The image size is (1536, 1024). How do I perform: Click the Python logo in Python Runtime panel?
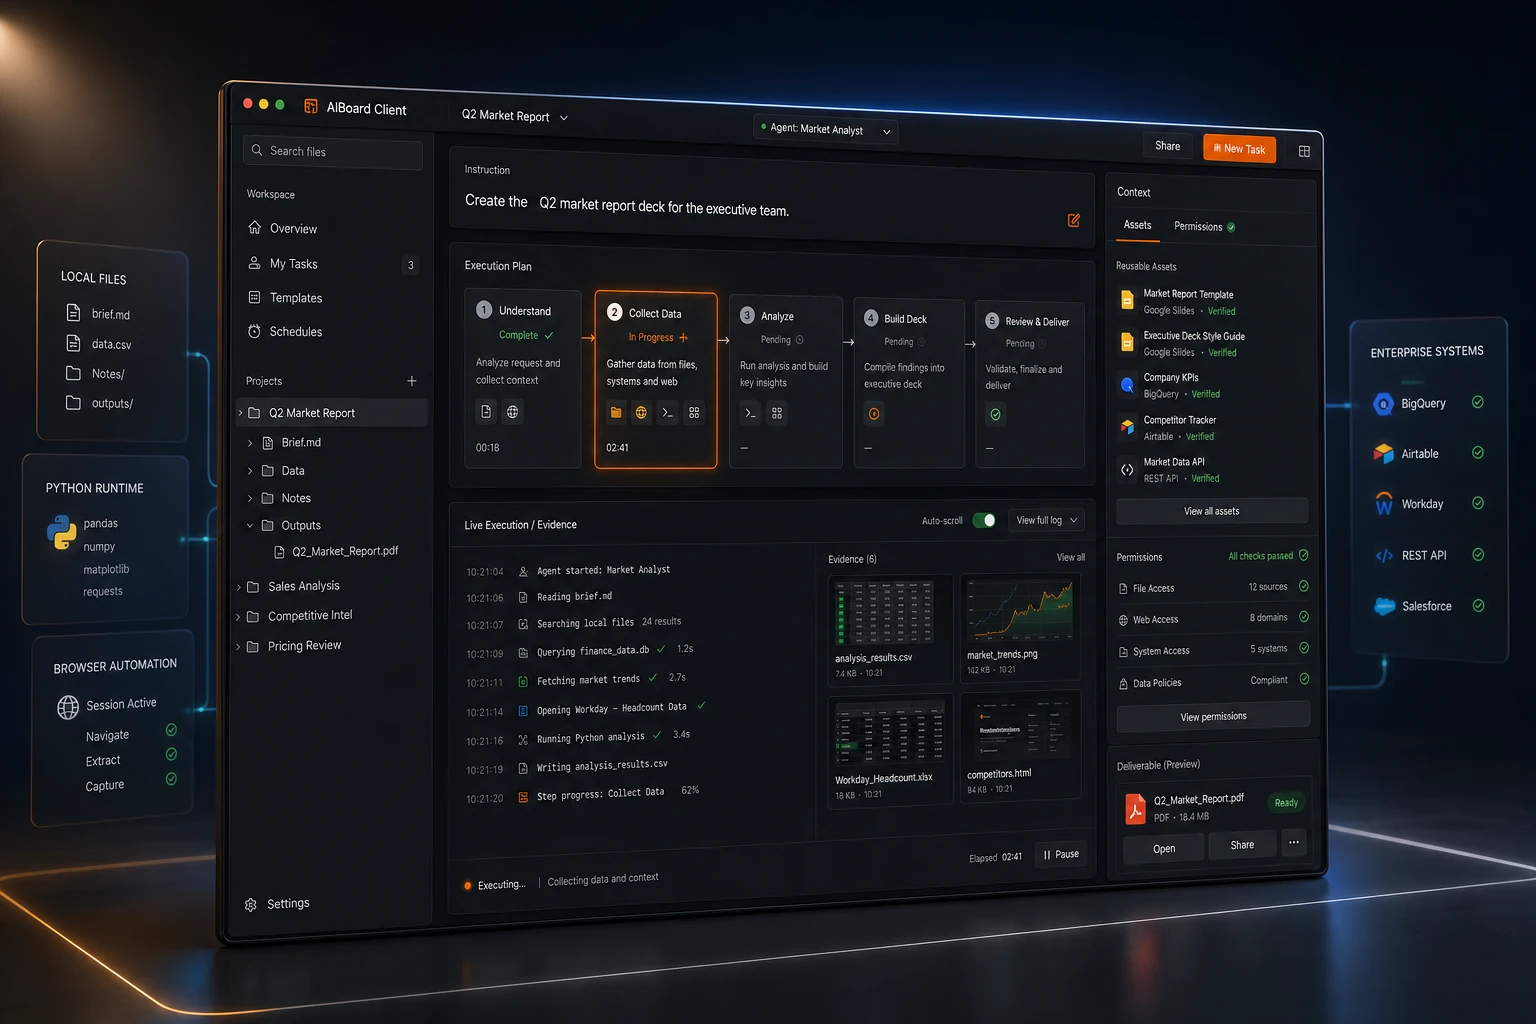coord(62,532)
